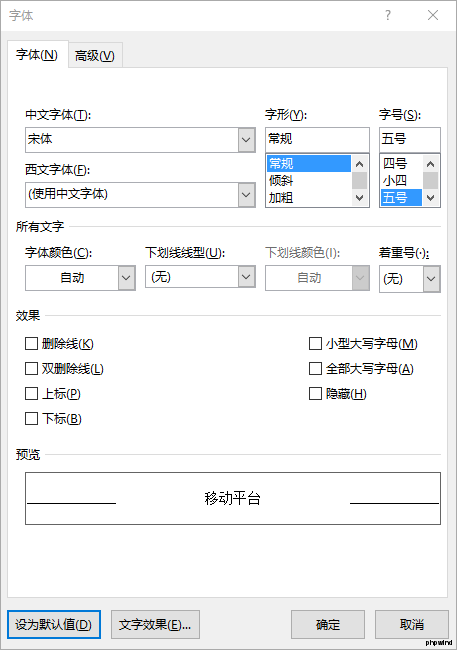The image size is (457, 650).
Task: Open the 下划线线型 dropdown
Action: 246,276
